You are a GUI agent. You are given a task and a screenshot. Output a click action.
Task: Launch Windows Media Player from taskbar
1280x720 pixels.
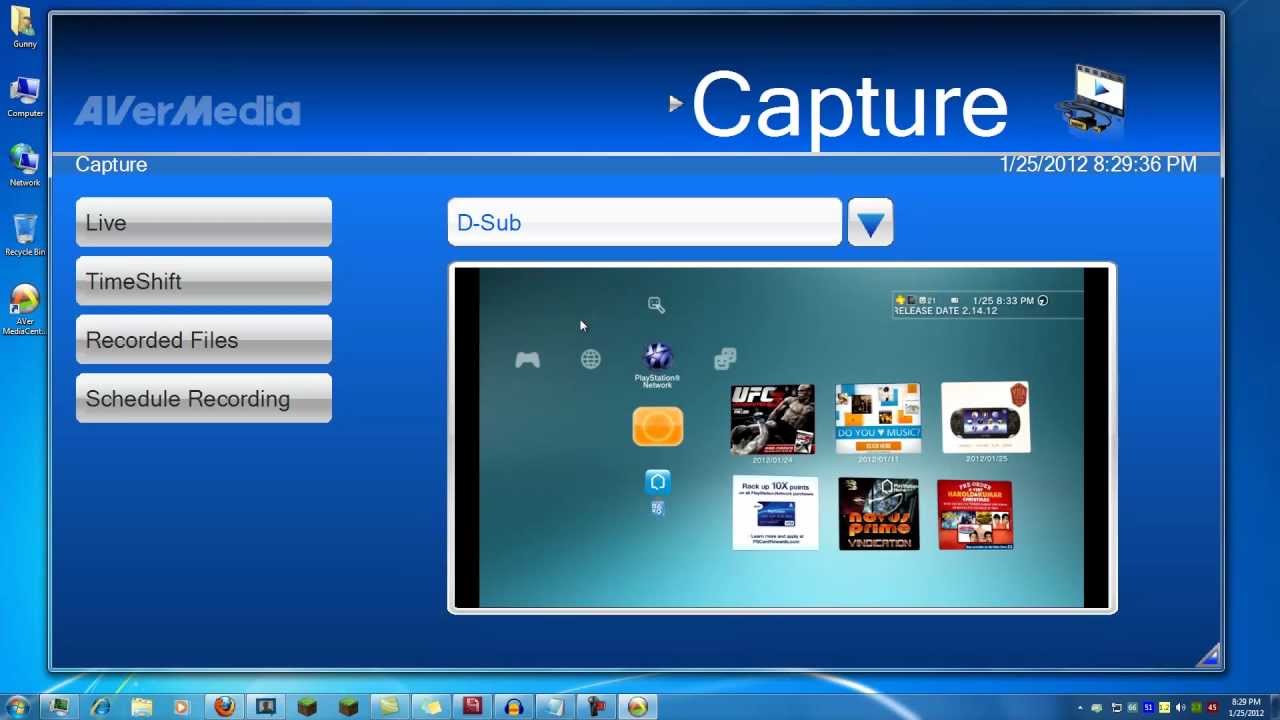click(182, 707)
